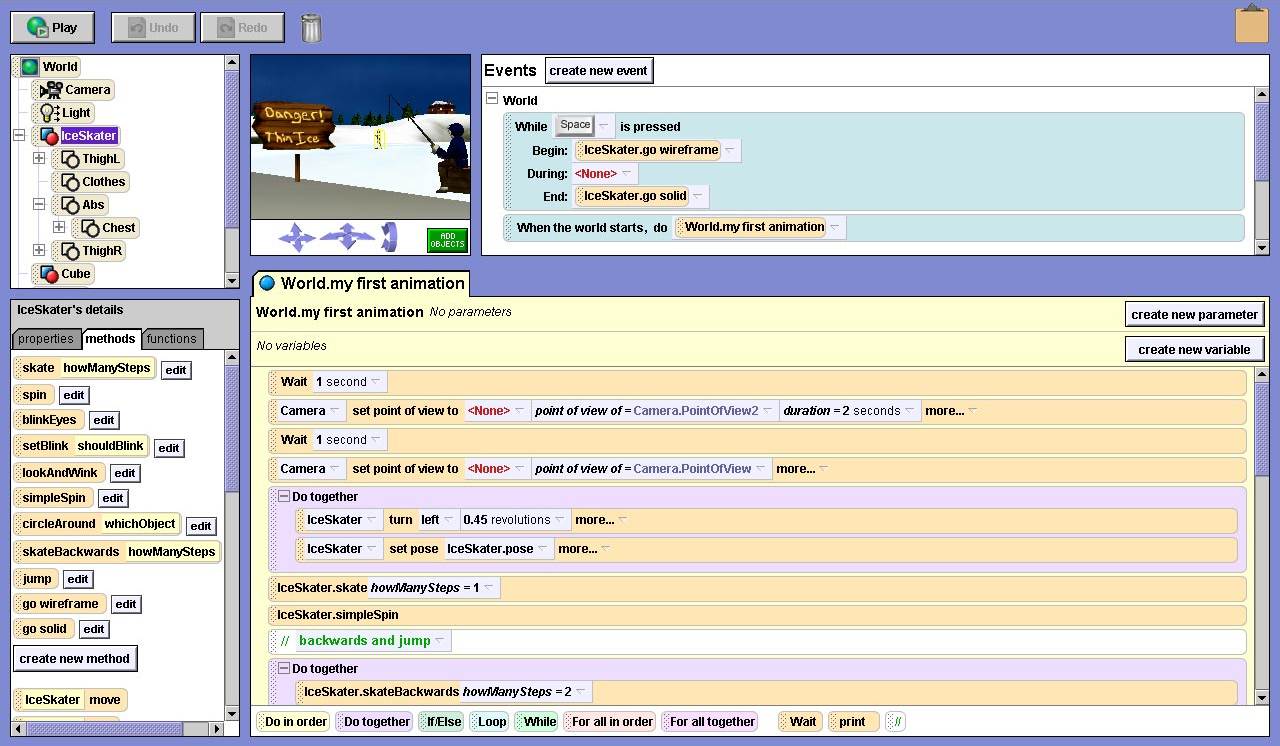Image resolution: width=1280 pixels, height=746 pixels.
Task: Click the green ADD OBJECTS button
Action: pos(447,240)
